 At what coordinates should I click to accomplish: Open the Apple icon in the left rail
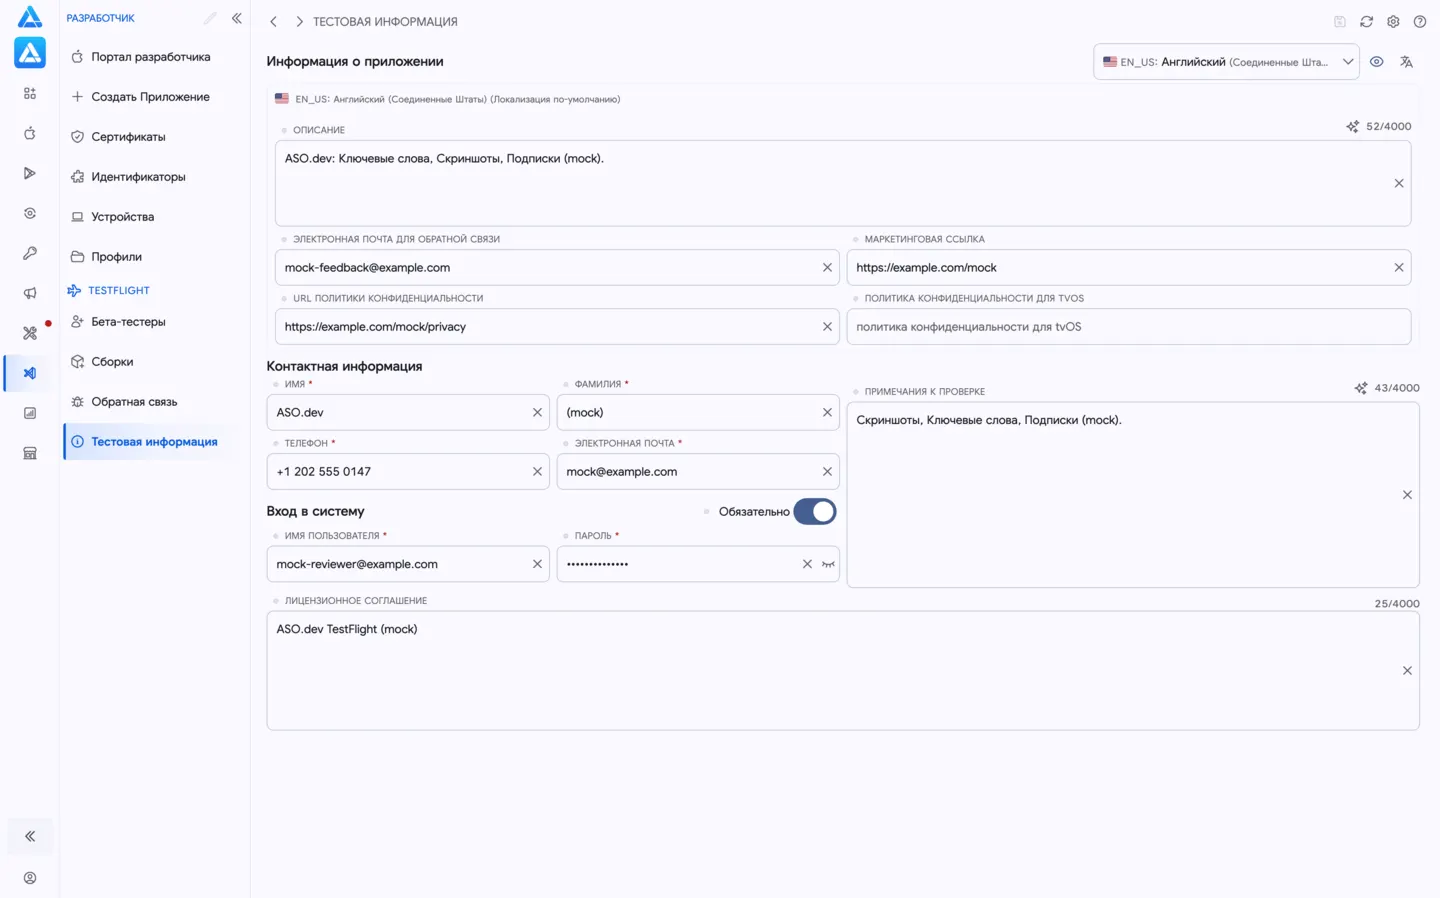(30, 133)
